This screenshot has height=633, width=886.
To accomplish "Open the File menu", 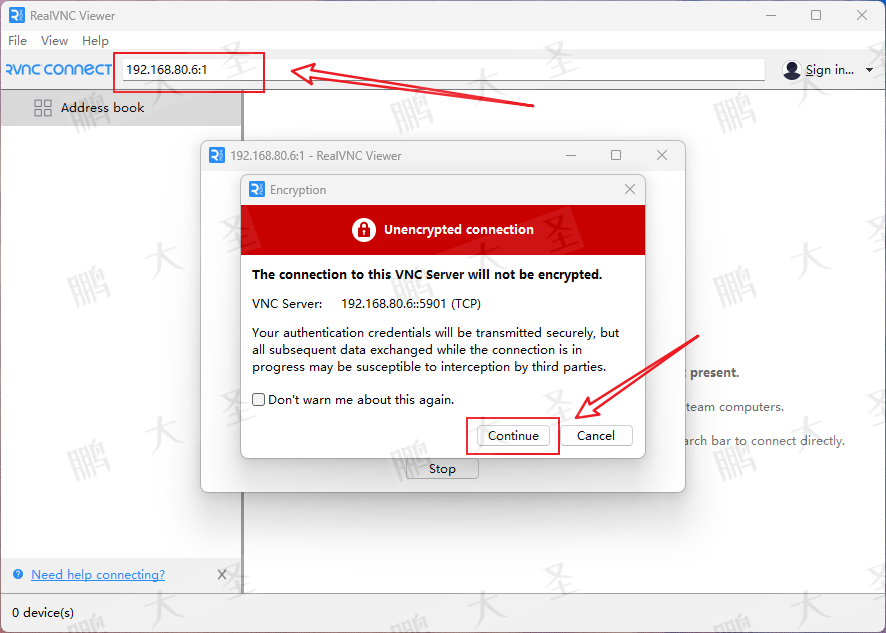I will pos(17,41).
